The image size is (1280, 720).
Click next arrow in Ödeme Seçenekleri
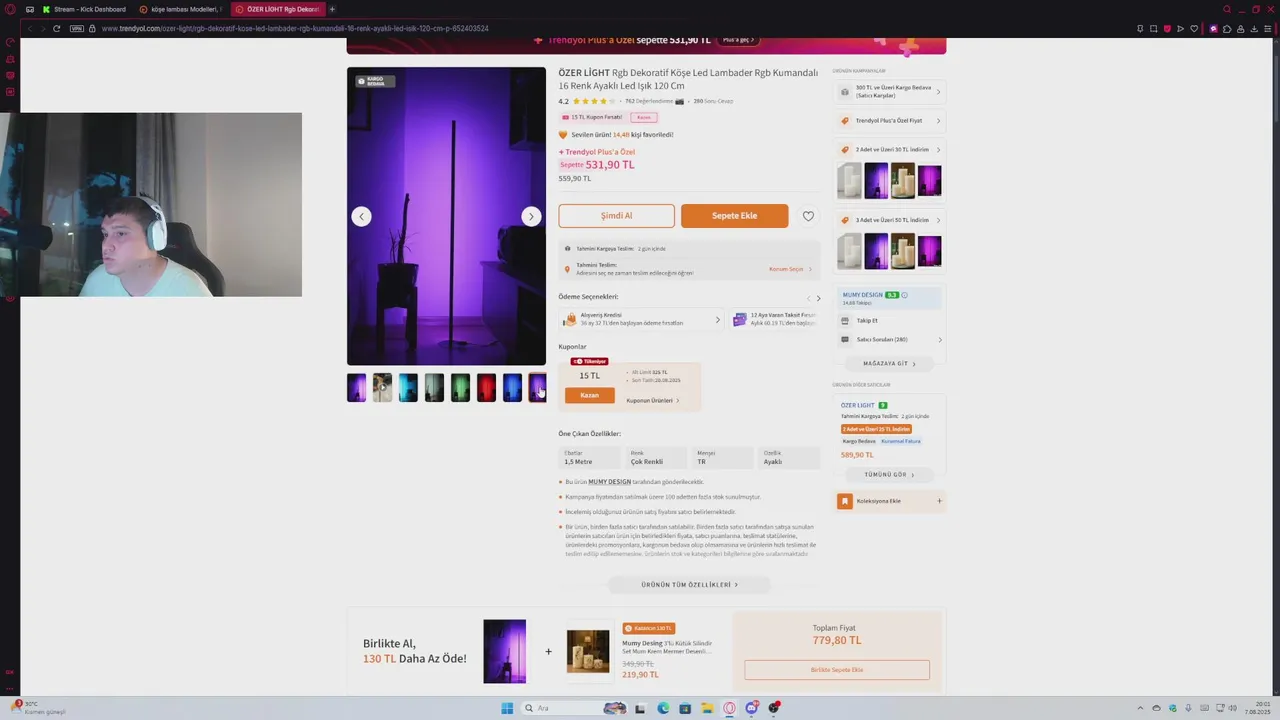tap(818, 298)
